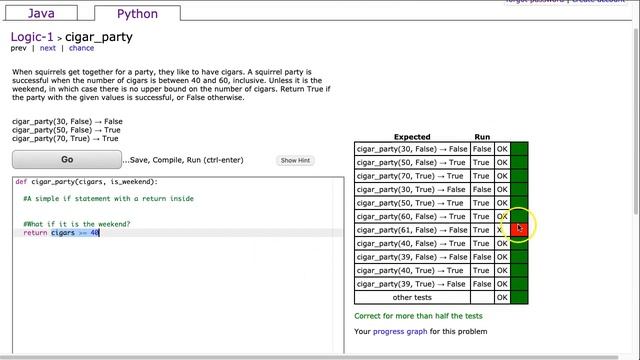Click the 'other tests' row label
Image resolution: width=640 pixels, height=360 pixels.
(412, 297)
